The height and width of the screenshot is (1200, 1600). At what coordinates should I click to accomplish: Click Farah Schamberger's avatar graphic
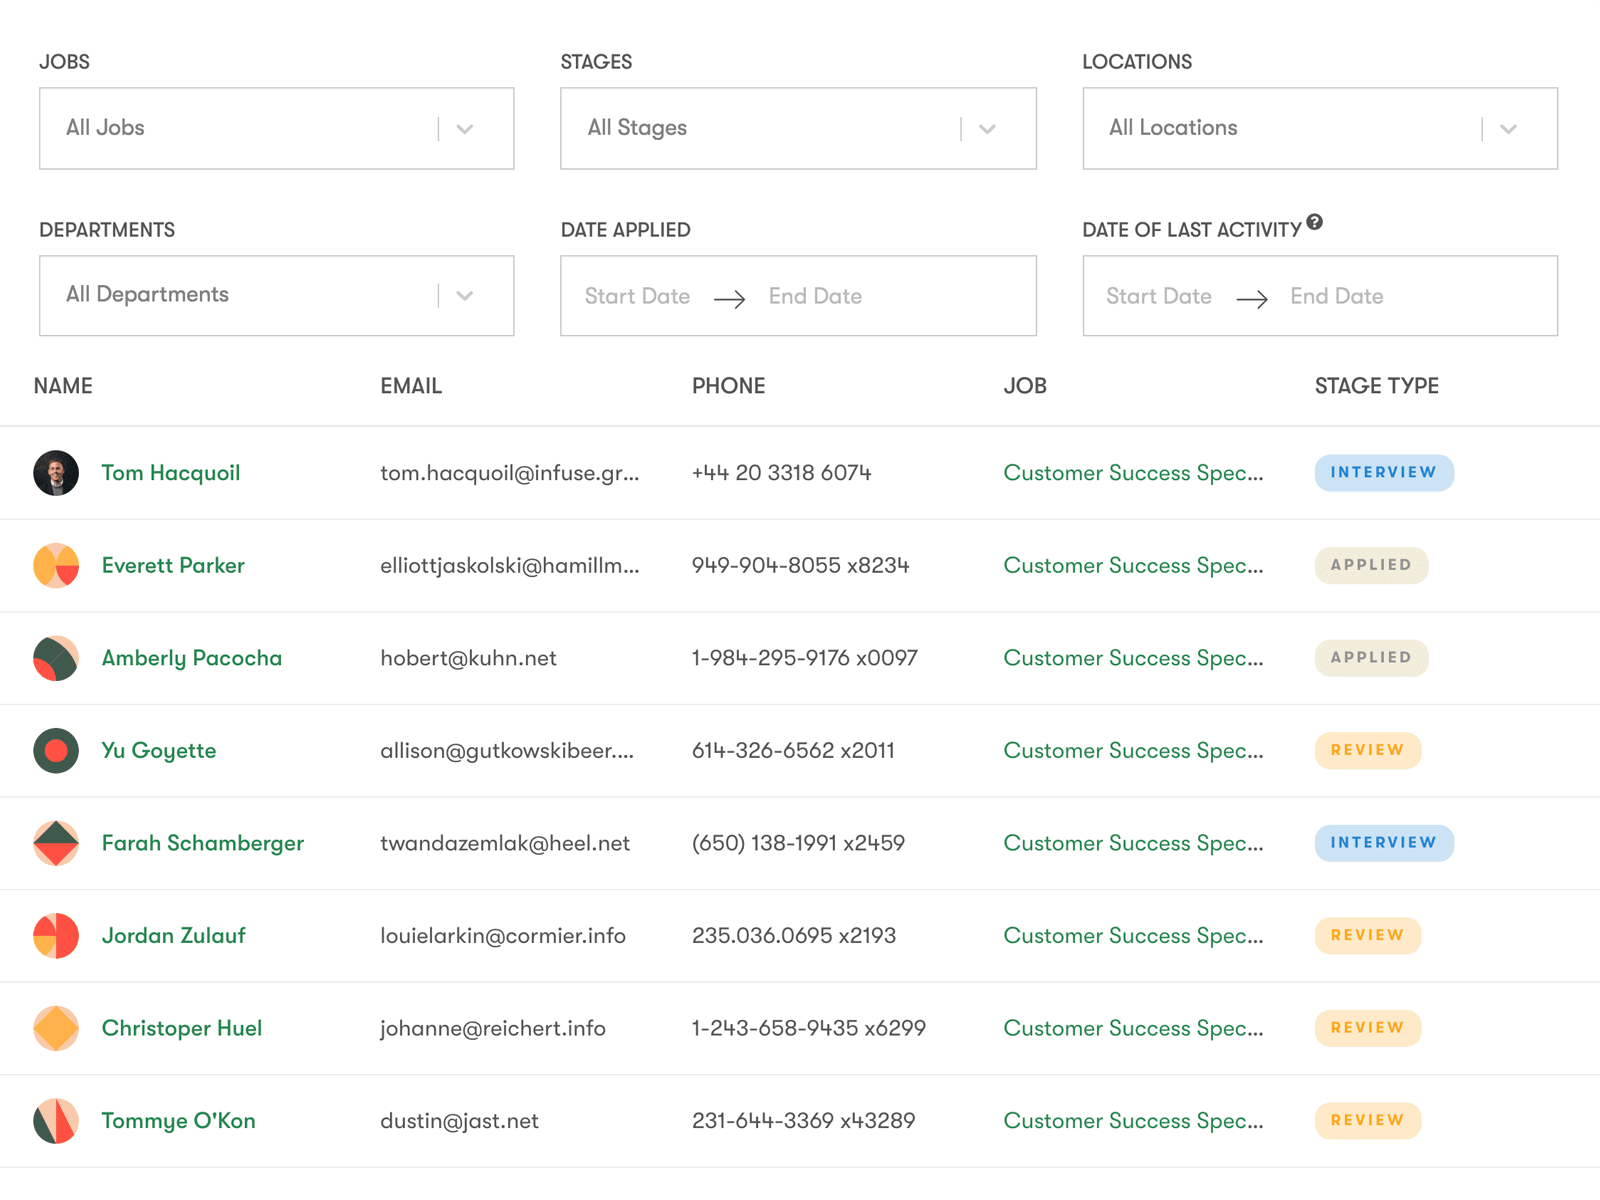point(56,843)
